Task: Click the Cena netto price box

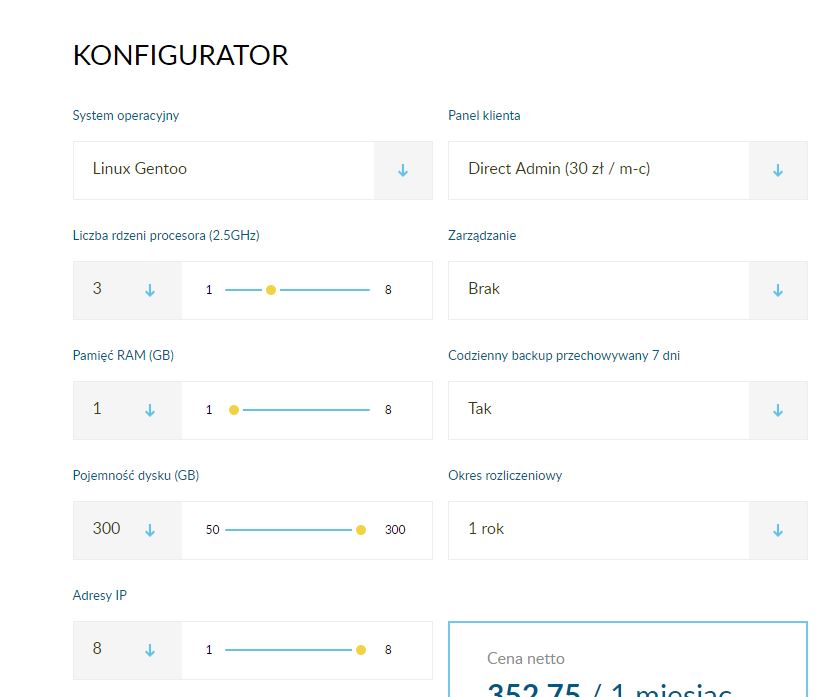Action: click(x=627, y=662)
